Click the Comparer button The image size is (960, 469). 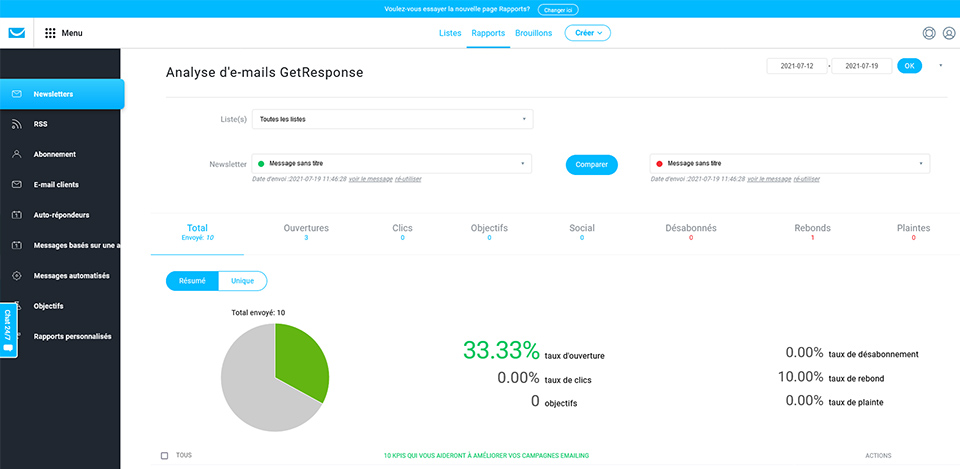591,165
